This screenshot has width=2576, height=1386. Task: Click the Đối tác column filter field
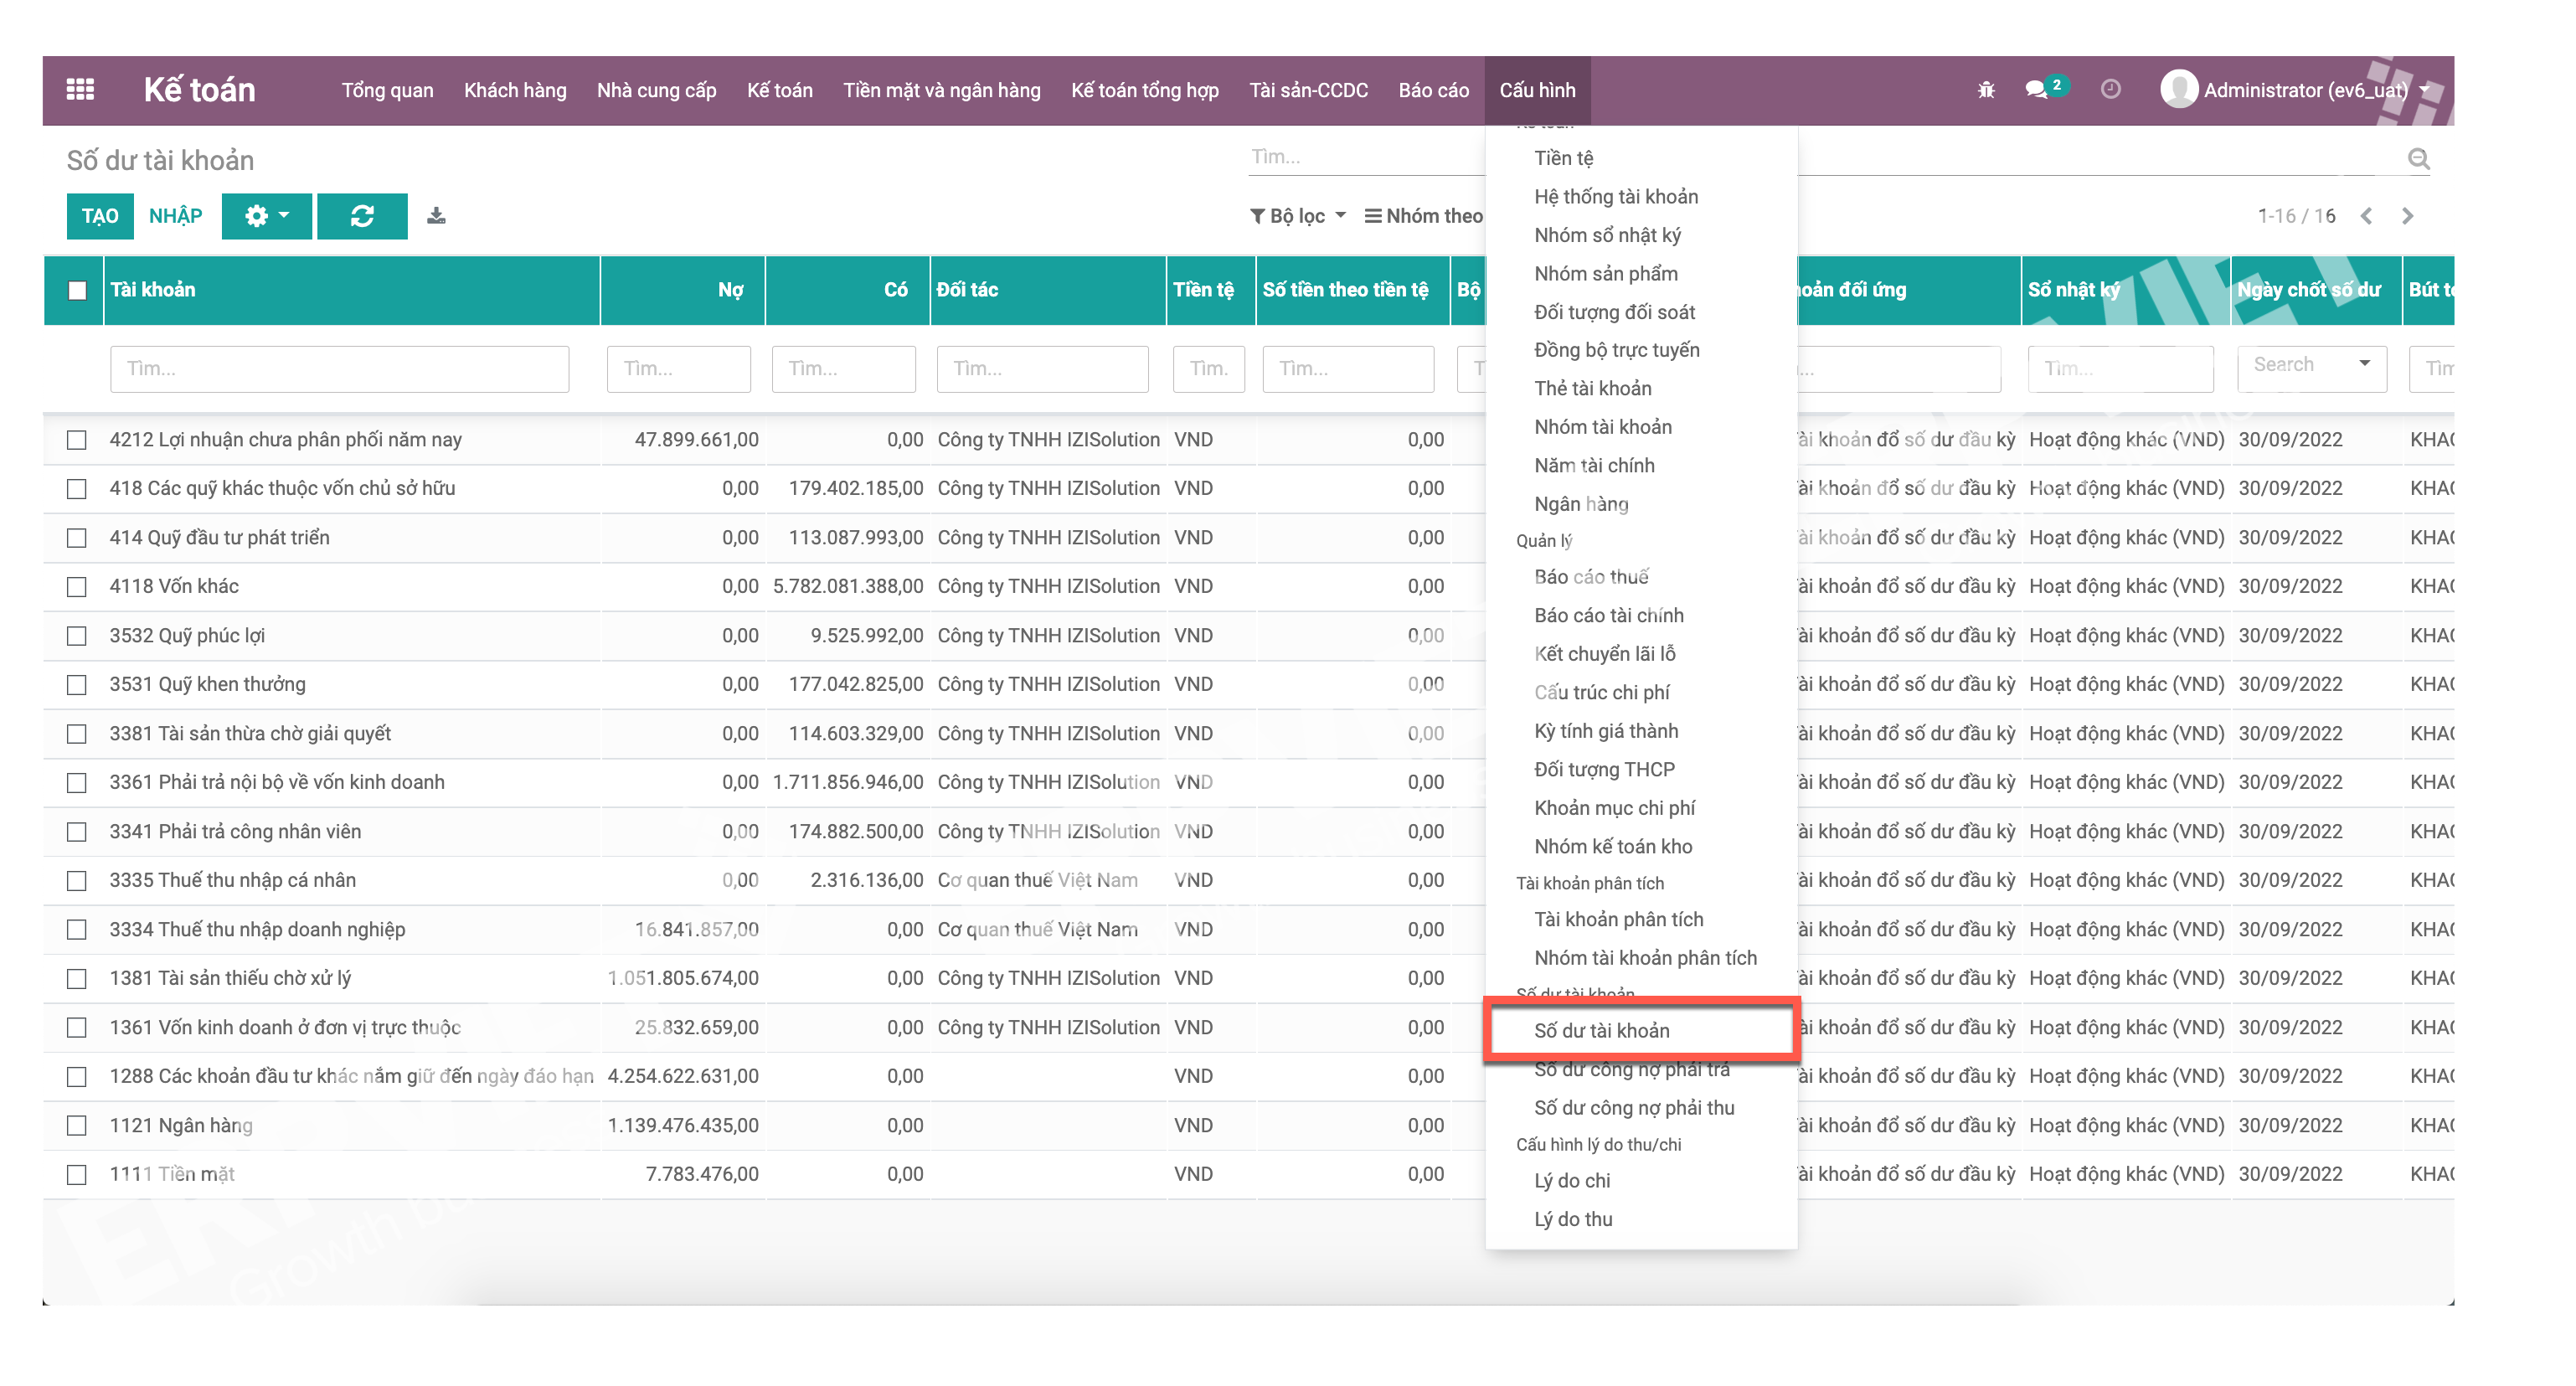[1042, 369]
